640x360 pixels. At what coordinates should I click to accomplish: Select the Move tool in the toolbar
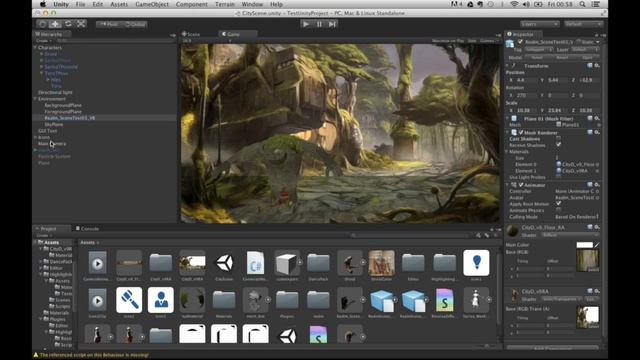tap(55, 24)
